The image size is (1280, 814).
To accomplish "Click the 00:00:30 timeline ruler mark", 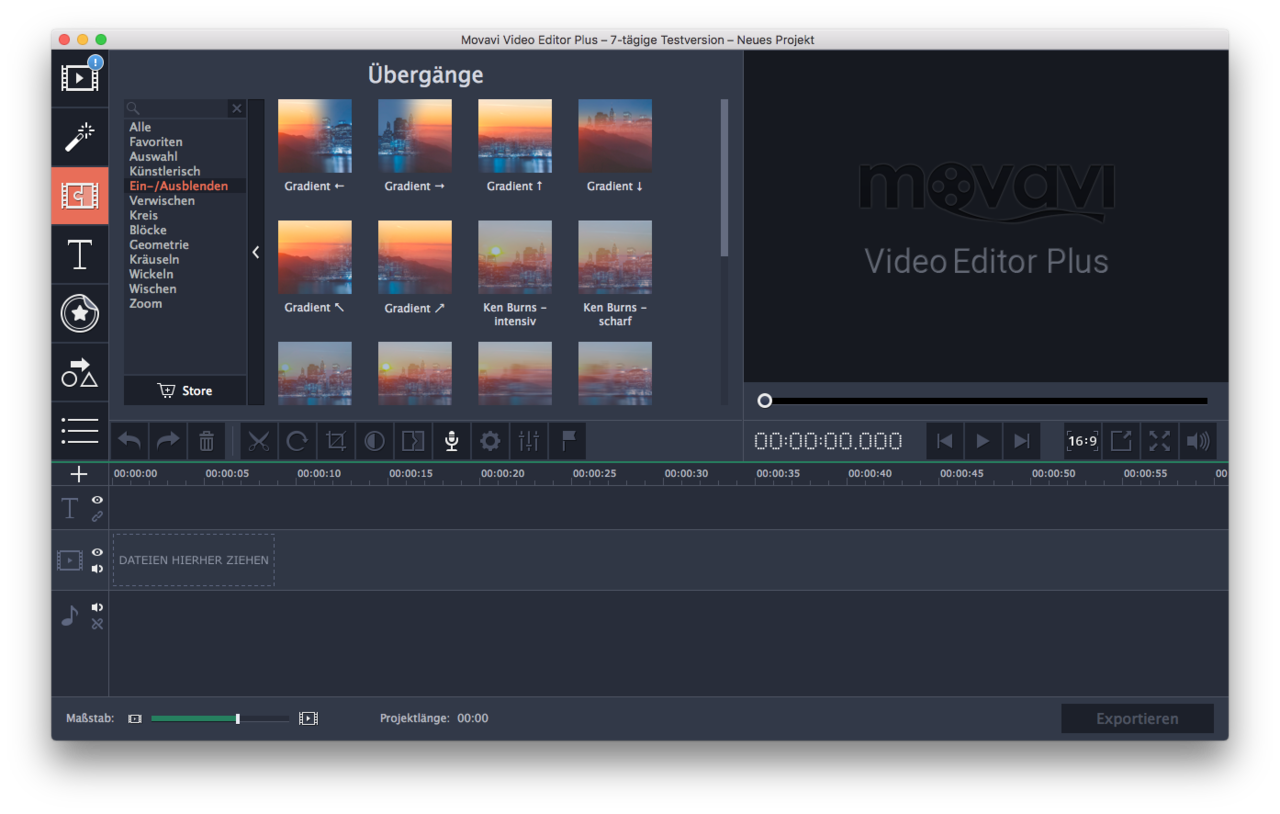I will [x=686, y=474].
